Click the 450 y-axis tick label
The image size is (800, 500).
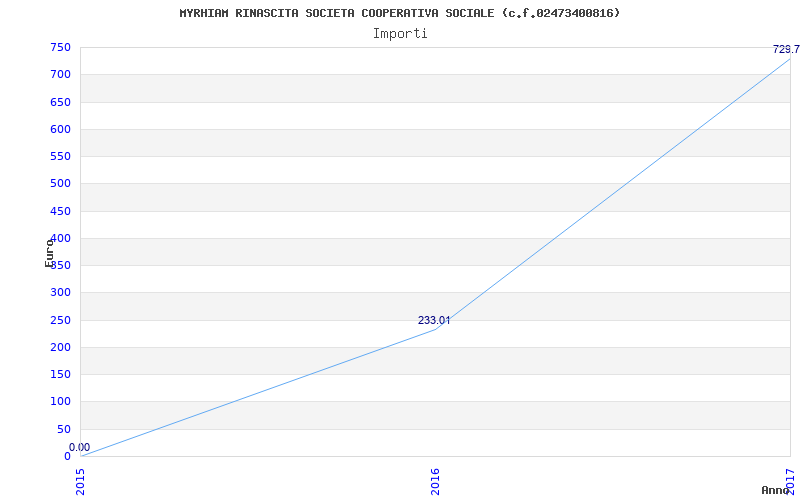pos(60,211)
